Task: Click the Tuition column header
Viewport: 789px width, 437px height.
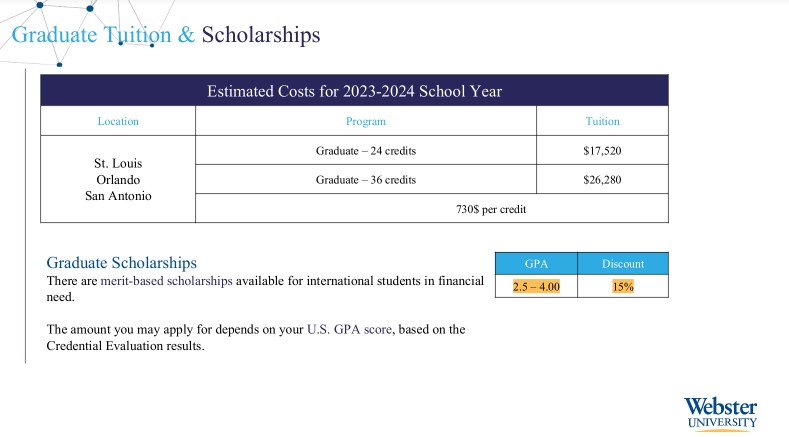Action: tap(602, 121)
